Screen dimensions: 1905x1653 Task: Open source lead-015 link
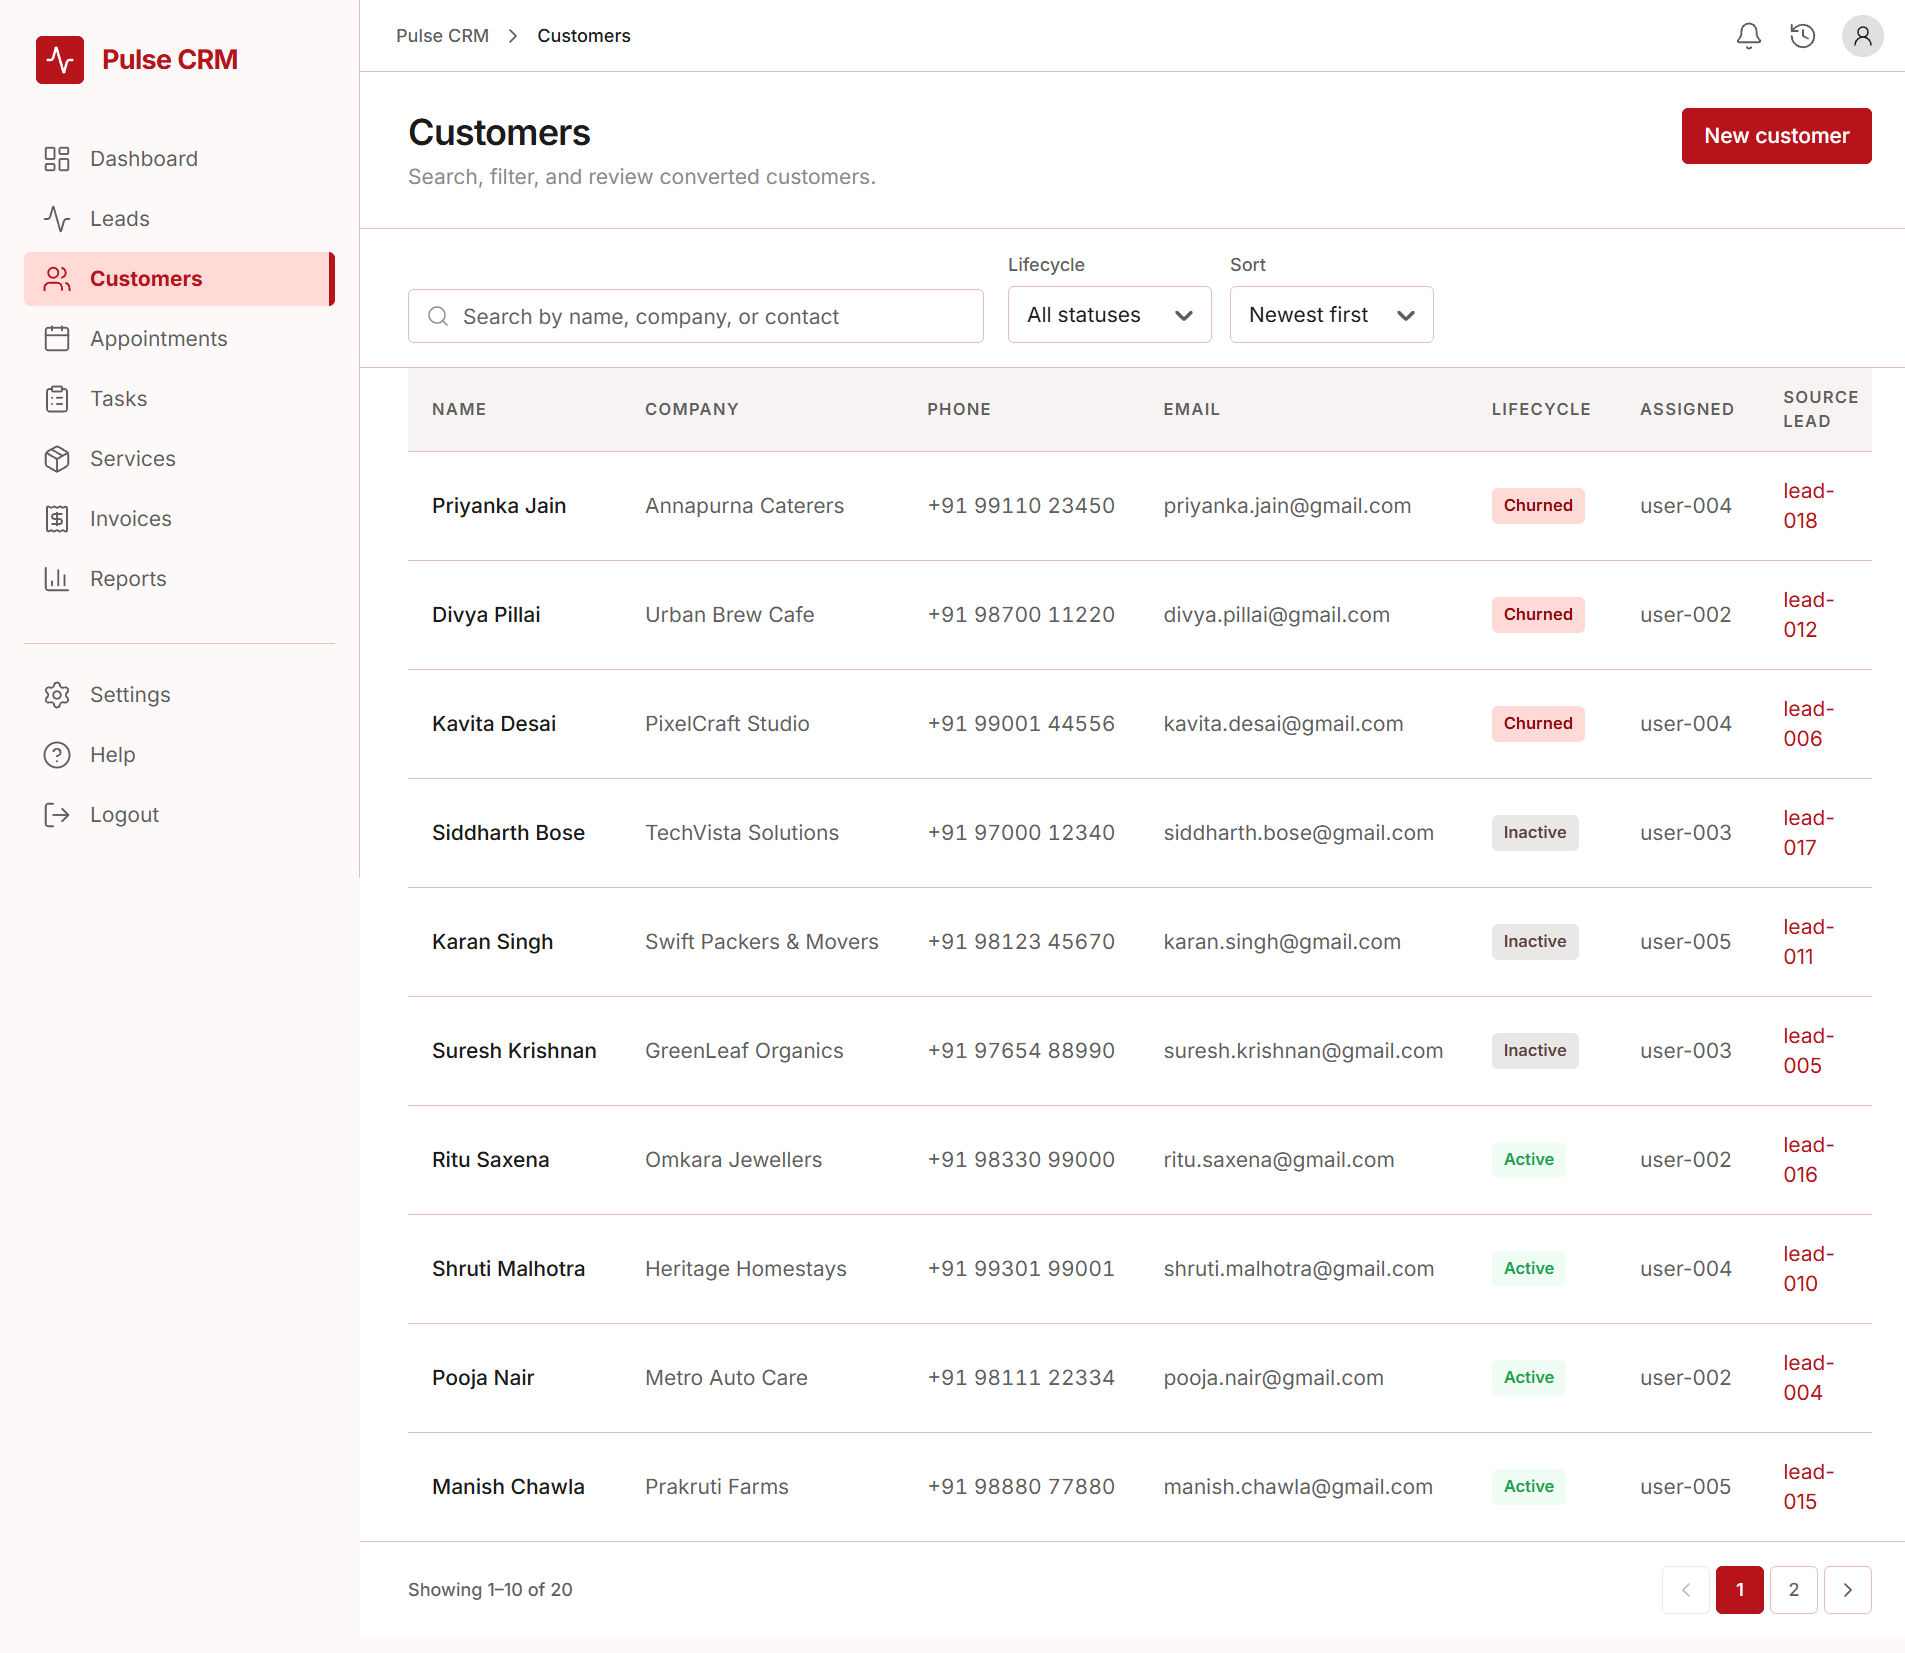coord(1808,1487)
